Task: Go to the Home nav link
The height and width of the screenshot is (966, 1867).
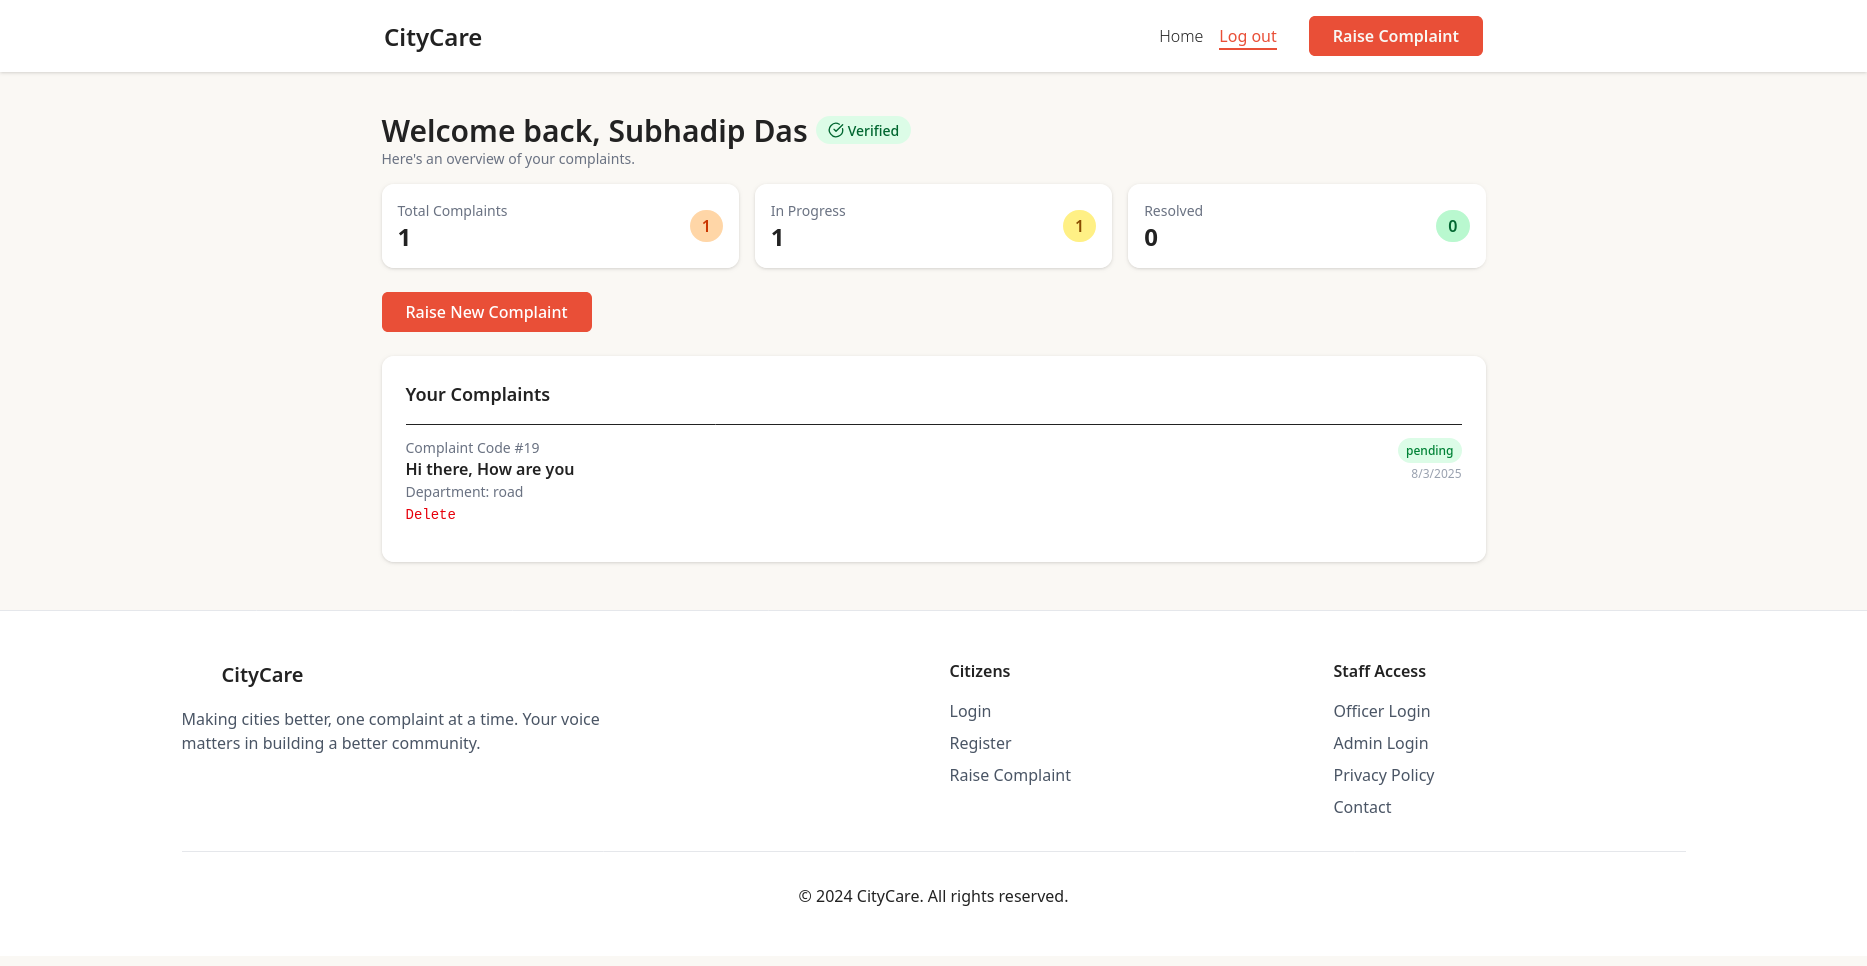Action: pos(1181,36)
